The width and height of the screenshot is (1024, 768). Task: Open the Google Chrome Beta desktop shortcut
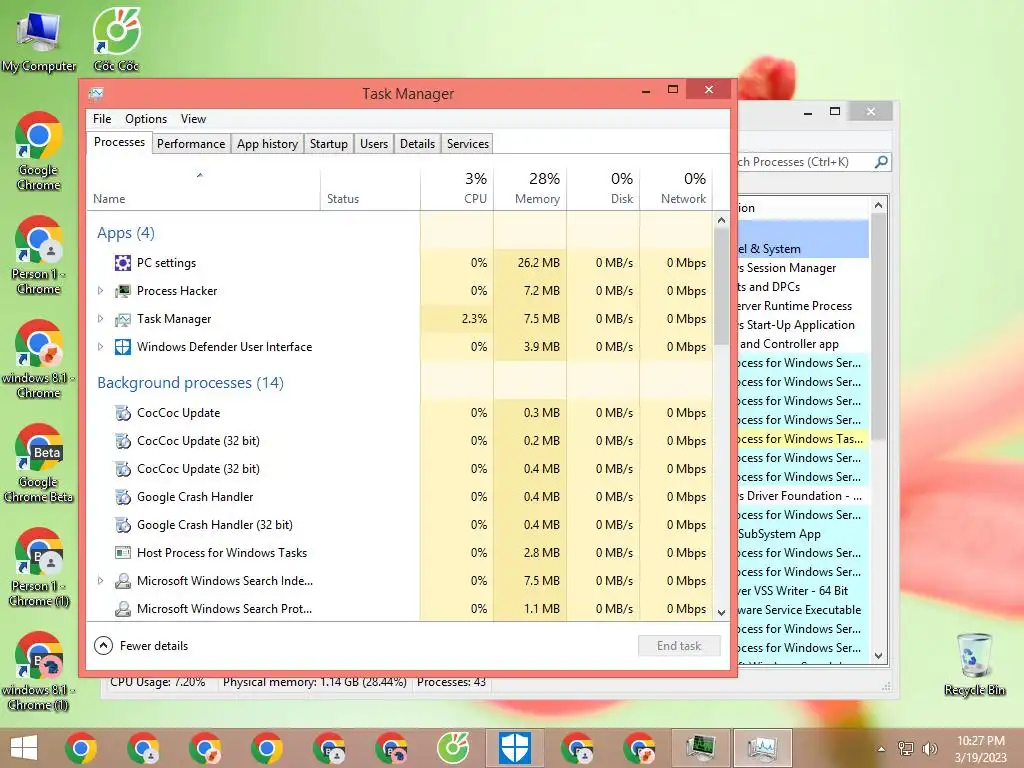click(39, 464)
